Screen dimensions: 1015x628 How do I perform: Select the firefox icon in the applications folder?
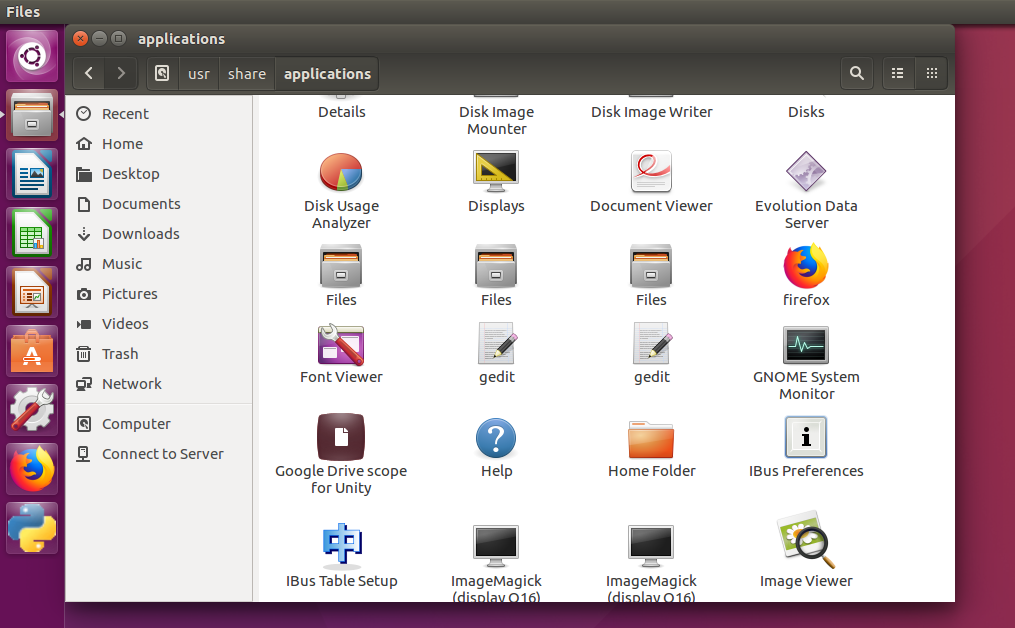click(806, 266)
